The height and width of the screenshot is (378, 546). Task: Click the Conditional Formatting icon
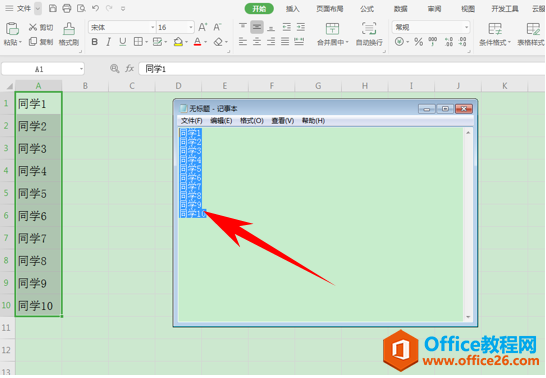tap(495, 29)
